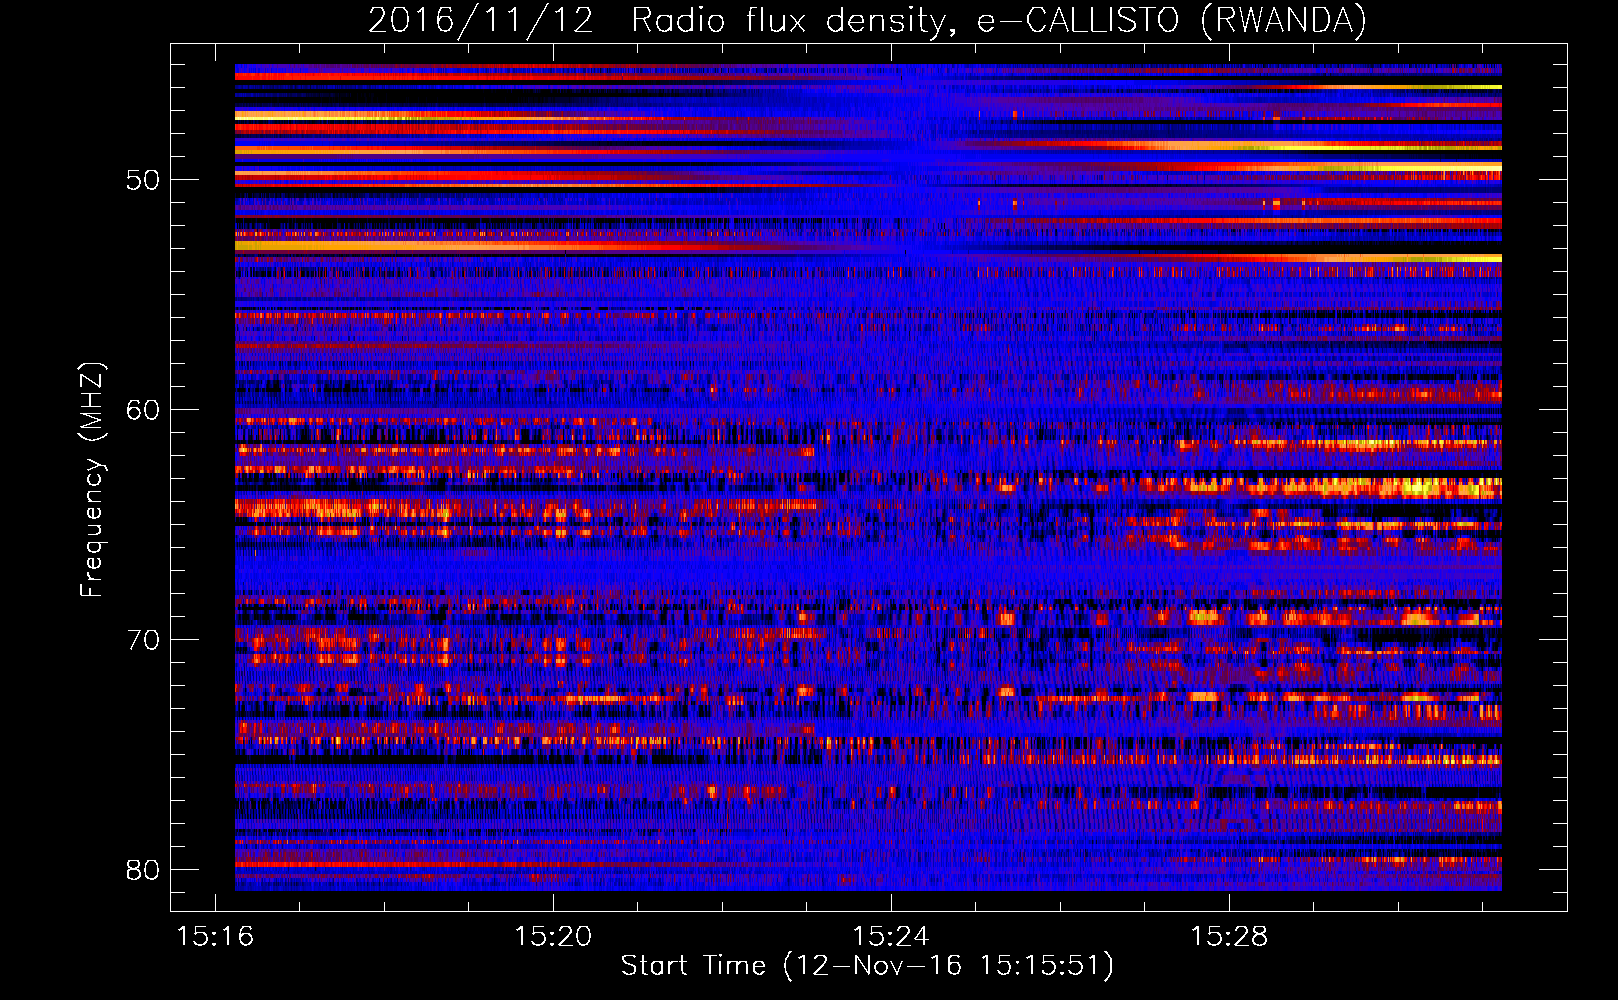The height and width of the screenshot is (1000, 1618).
Task: Click the "Frequency (MHZ)" y-axis label
Action: tap(92, 479)
